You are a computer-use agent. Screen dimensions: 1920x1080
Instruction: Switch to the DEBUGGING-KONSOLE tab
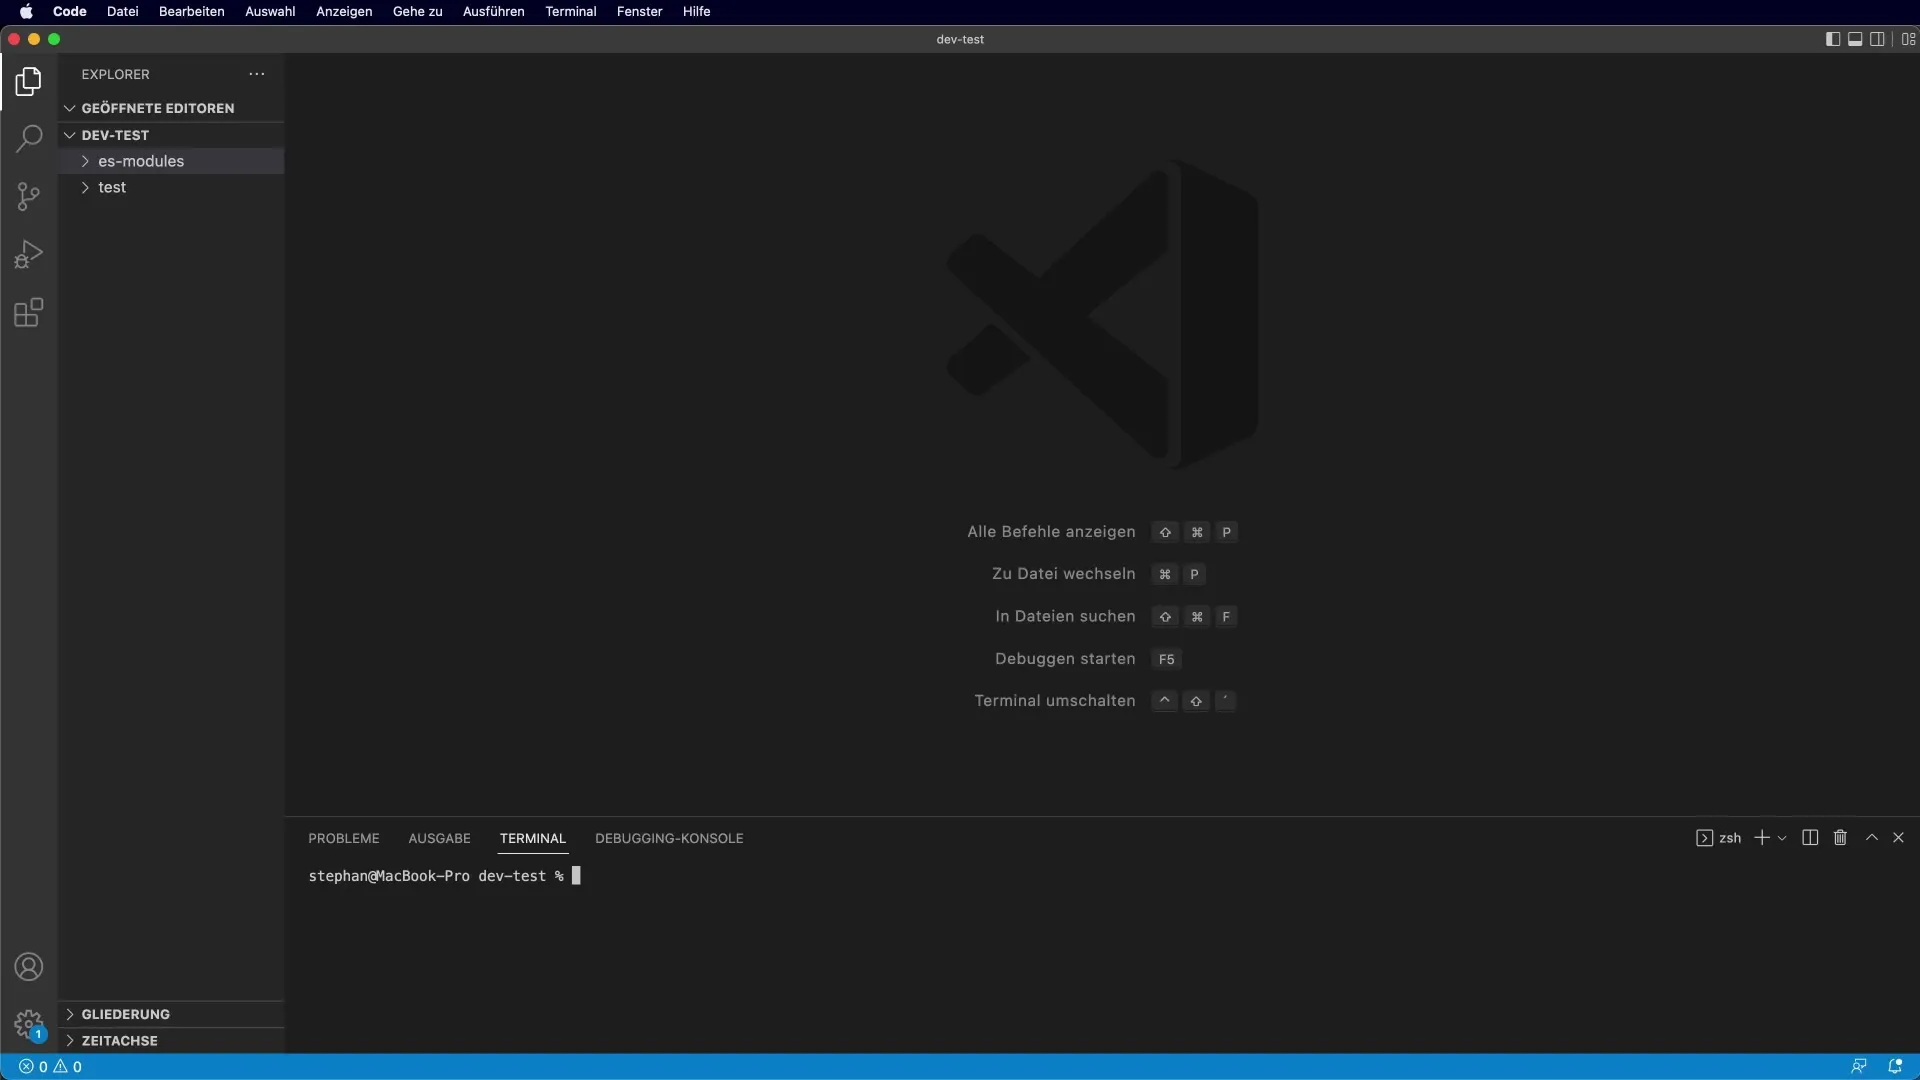point(669,838)
